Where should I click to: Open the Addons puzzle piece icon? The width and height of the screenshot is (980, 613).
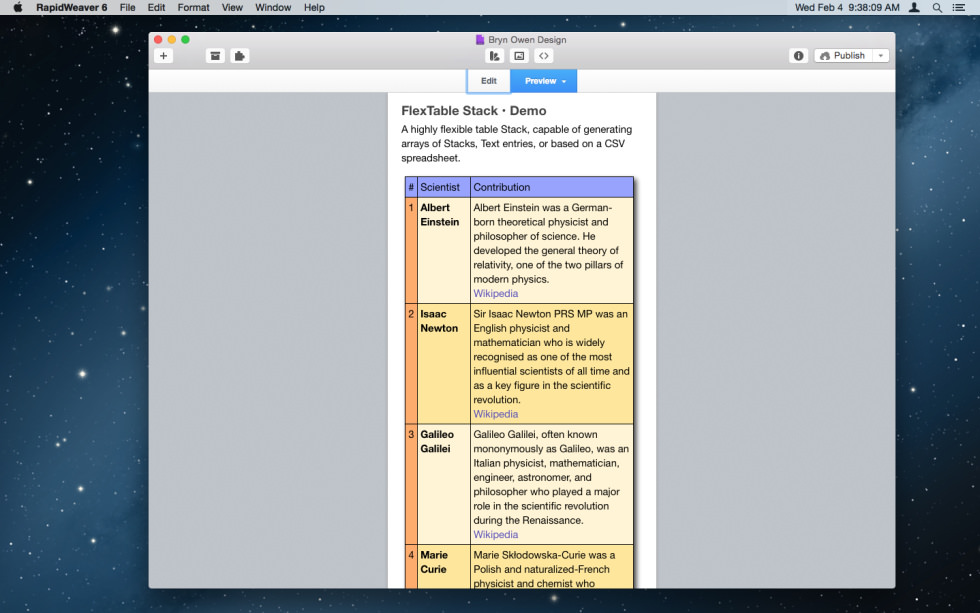239,56
